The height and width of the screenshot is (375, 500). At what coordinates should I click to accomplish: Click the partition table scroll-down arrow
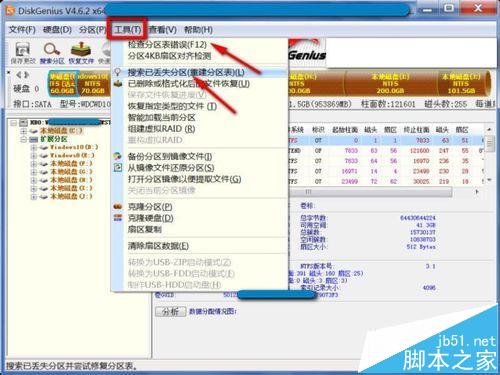click(489, 180)
